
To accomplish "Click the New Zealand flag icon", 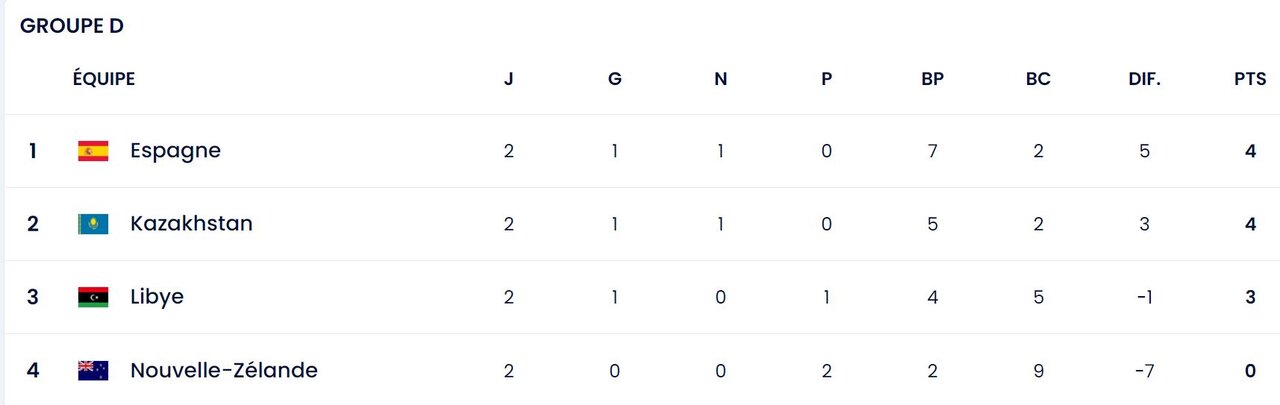I will (93, 371).
